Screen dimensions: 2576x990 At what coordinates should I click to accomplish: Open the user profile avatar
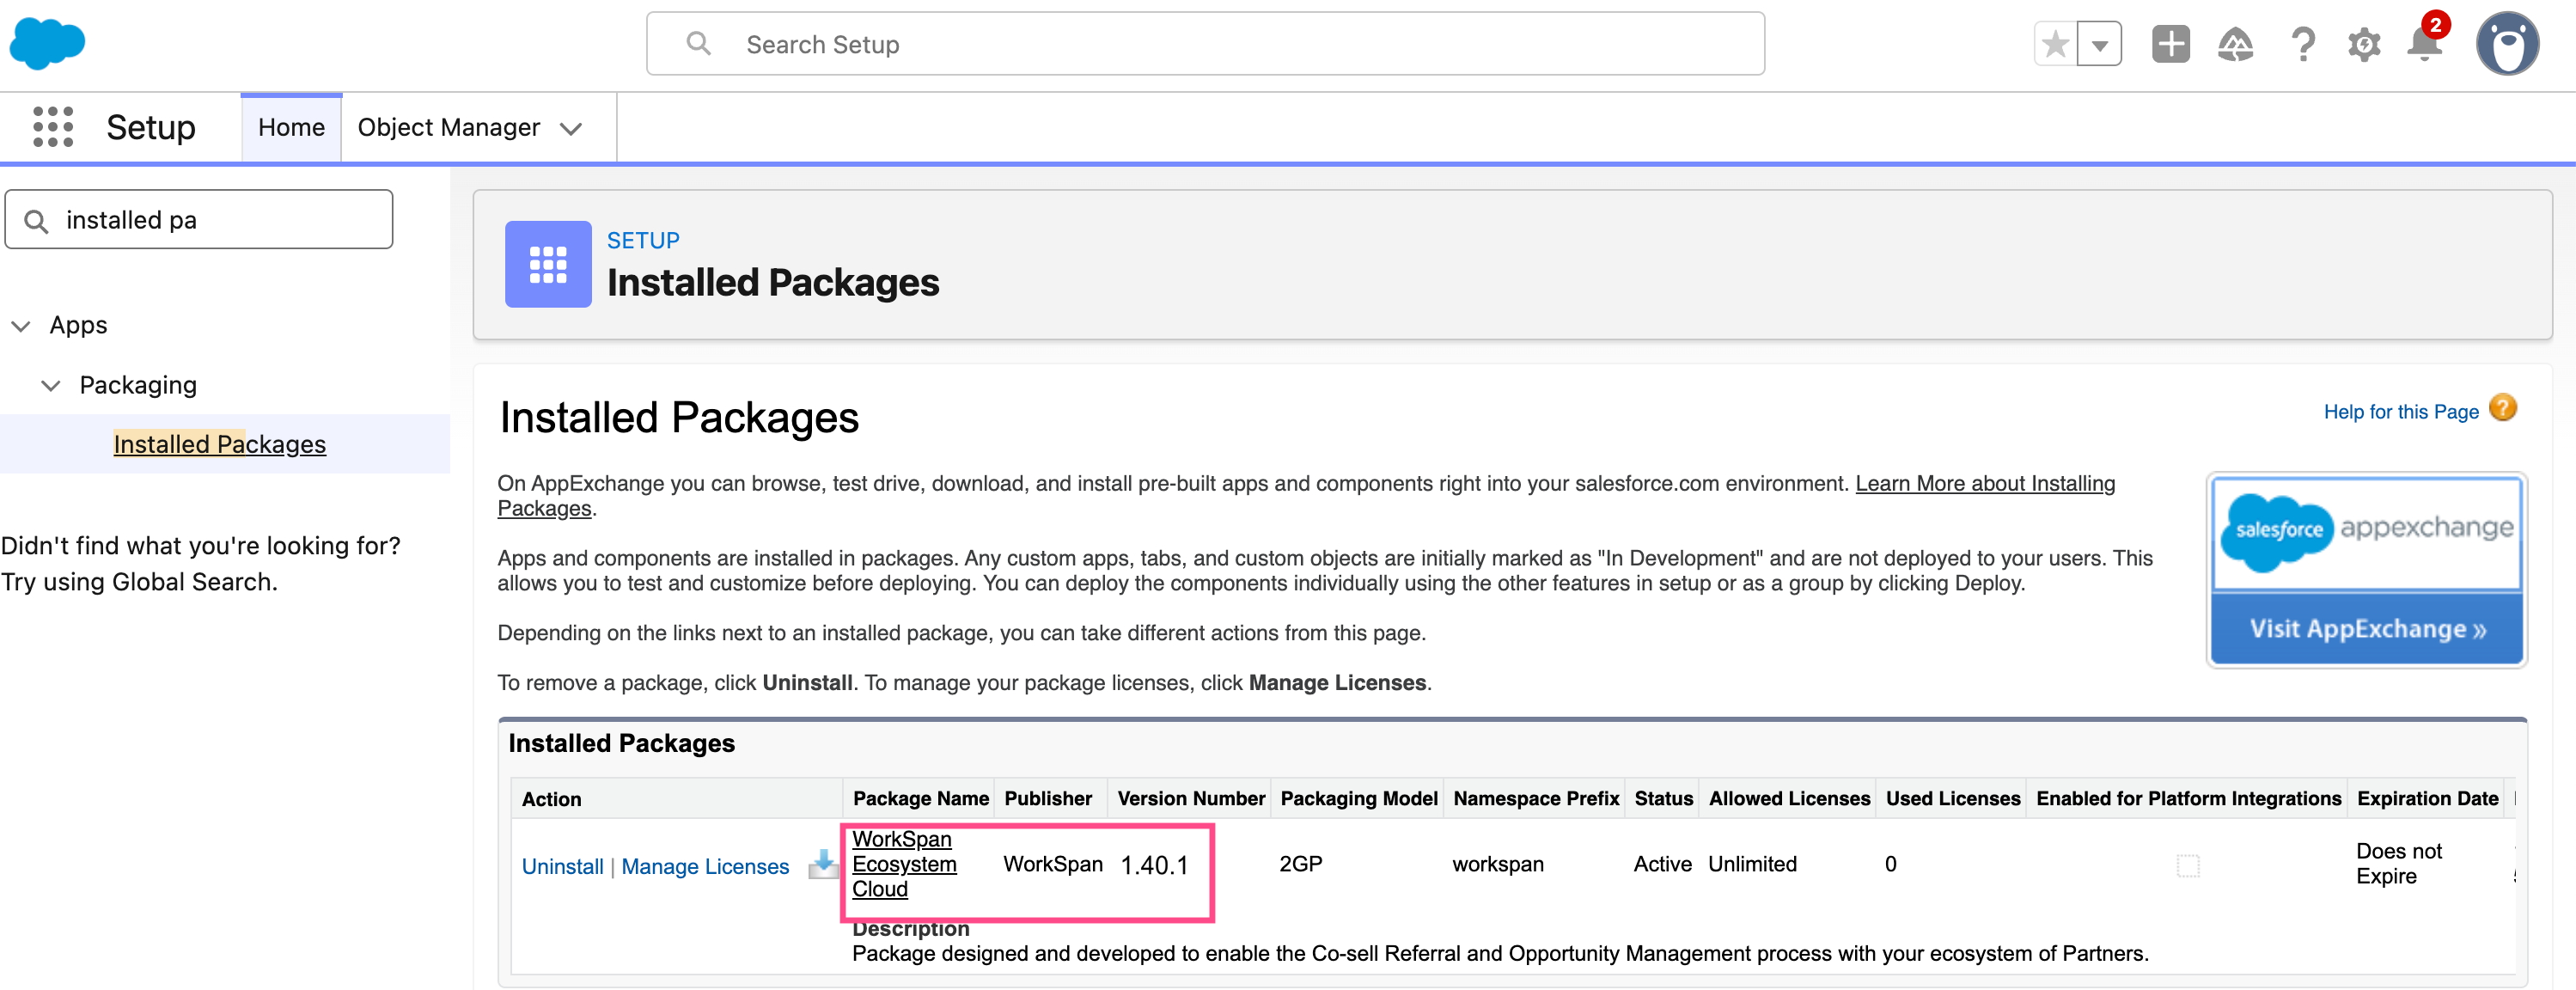point(2507,44)
